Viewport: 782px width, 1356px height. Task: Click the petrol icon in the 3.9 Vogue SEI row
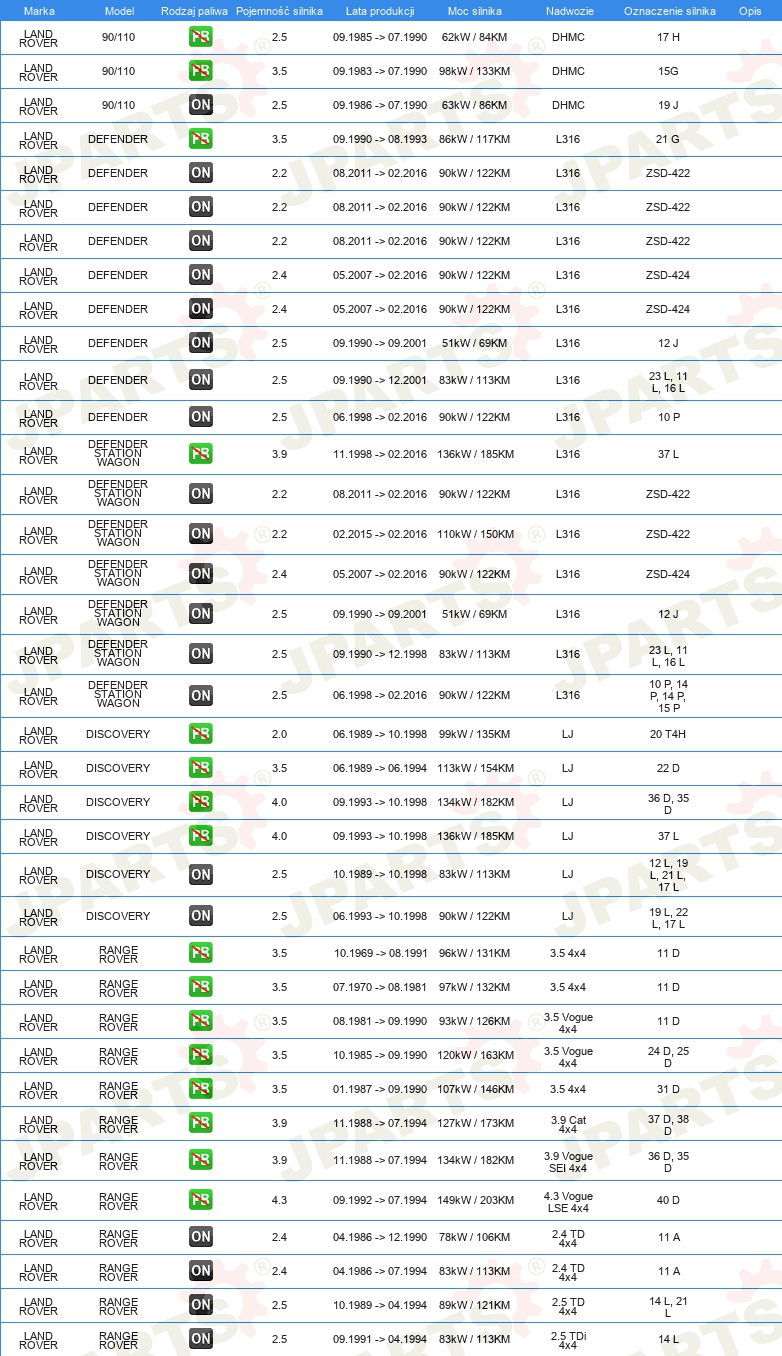[x=201, y=1160]
